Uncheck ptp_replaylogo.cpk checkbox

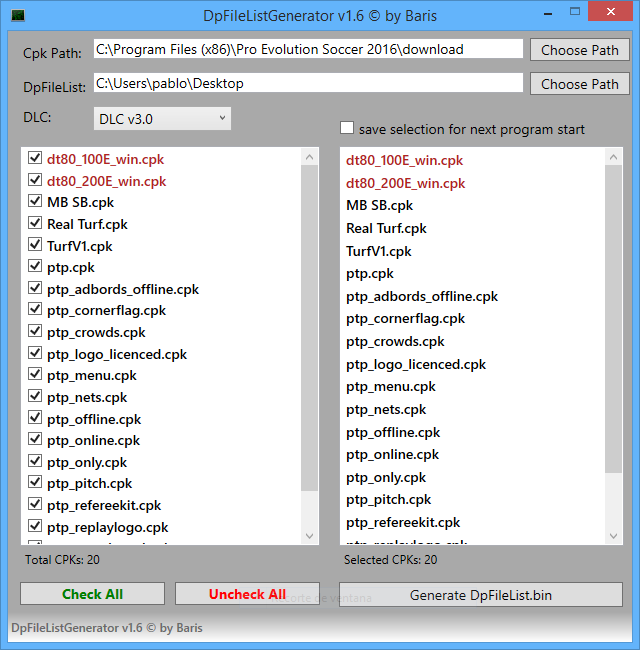(35, 526)
